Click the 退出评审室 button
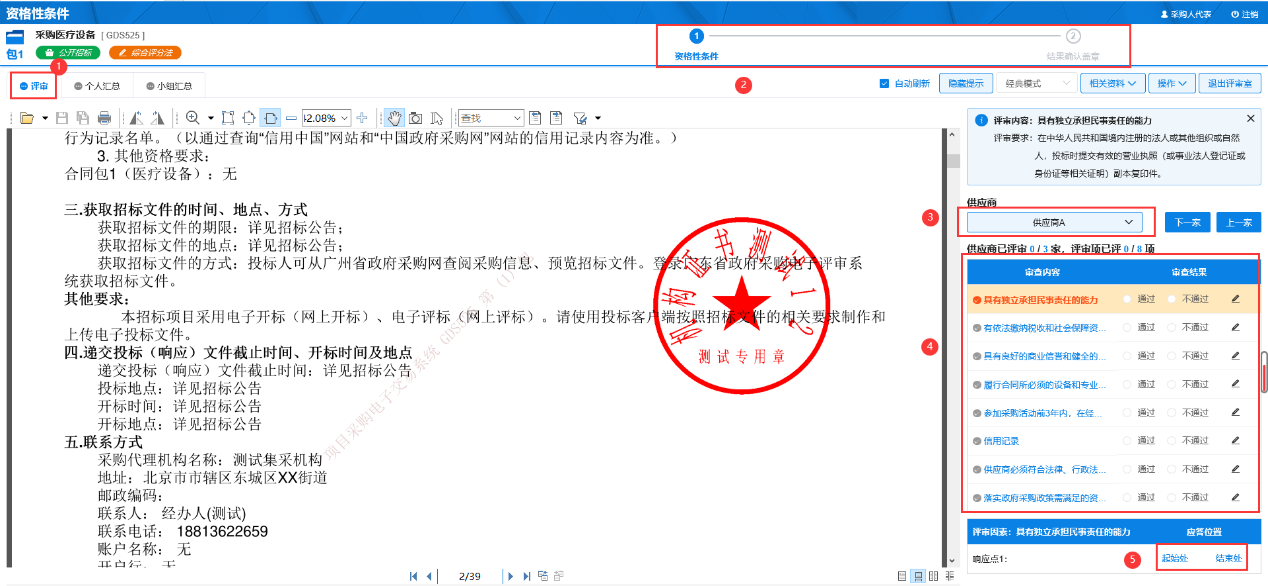Screen dimensions: 1268x586 1230,83
